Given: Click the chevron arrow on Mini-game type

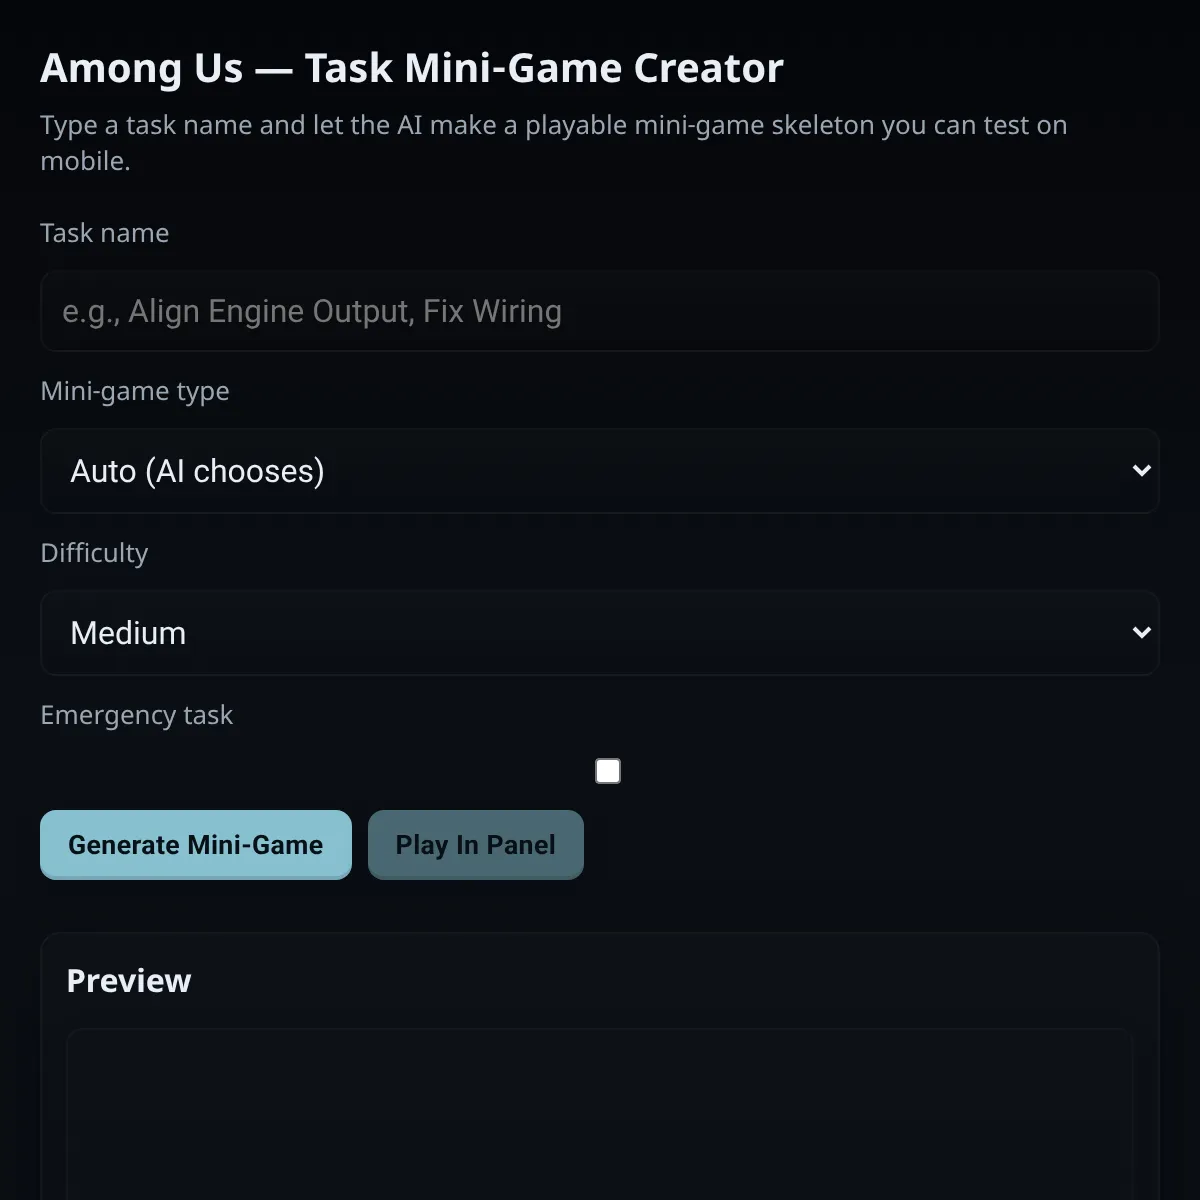Looking at the screenshot, I should click(1141, 471).
